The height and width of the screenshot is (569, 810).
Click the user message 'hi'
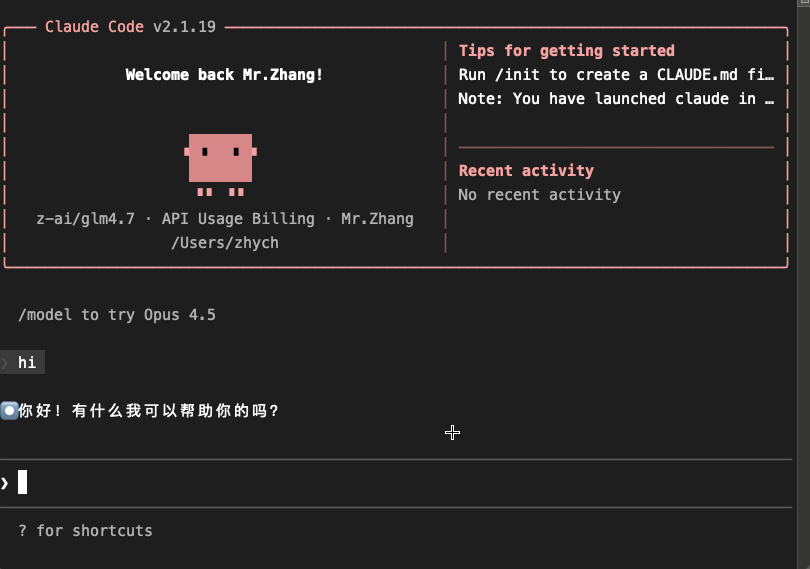[x=27, y=362]
